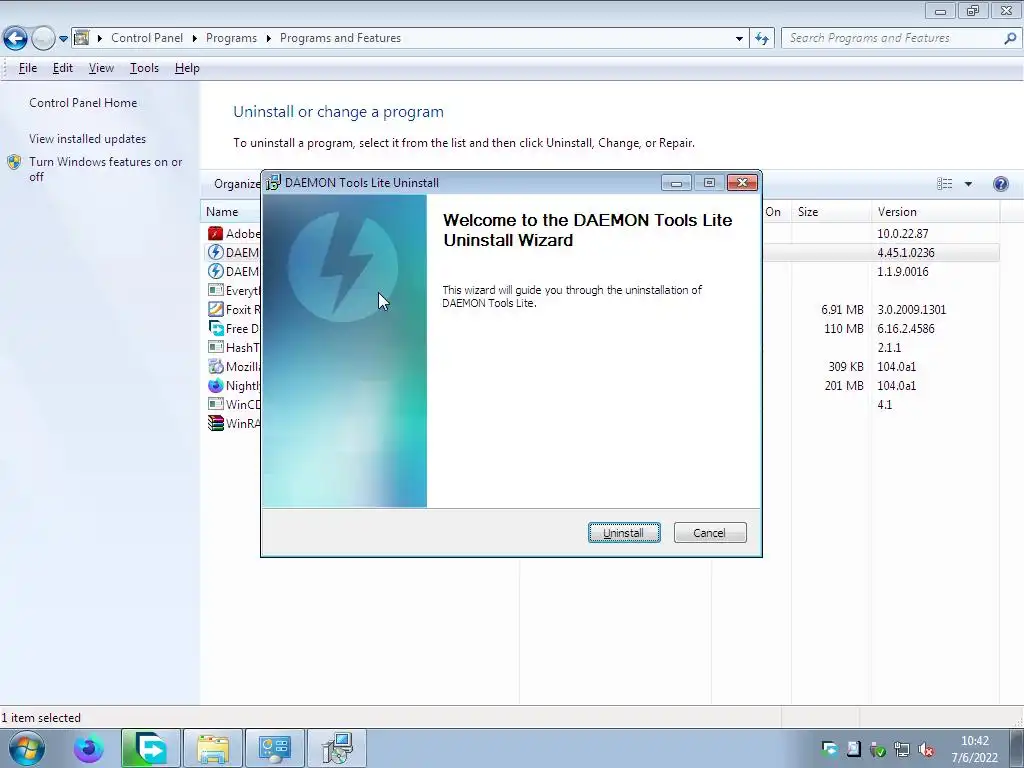Click the Windows Start button
The height and width of the screenshot is (768, 1024).
[x=27, y=748]
